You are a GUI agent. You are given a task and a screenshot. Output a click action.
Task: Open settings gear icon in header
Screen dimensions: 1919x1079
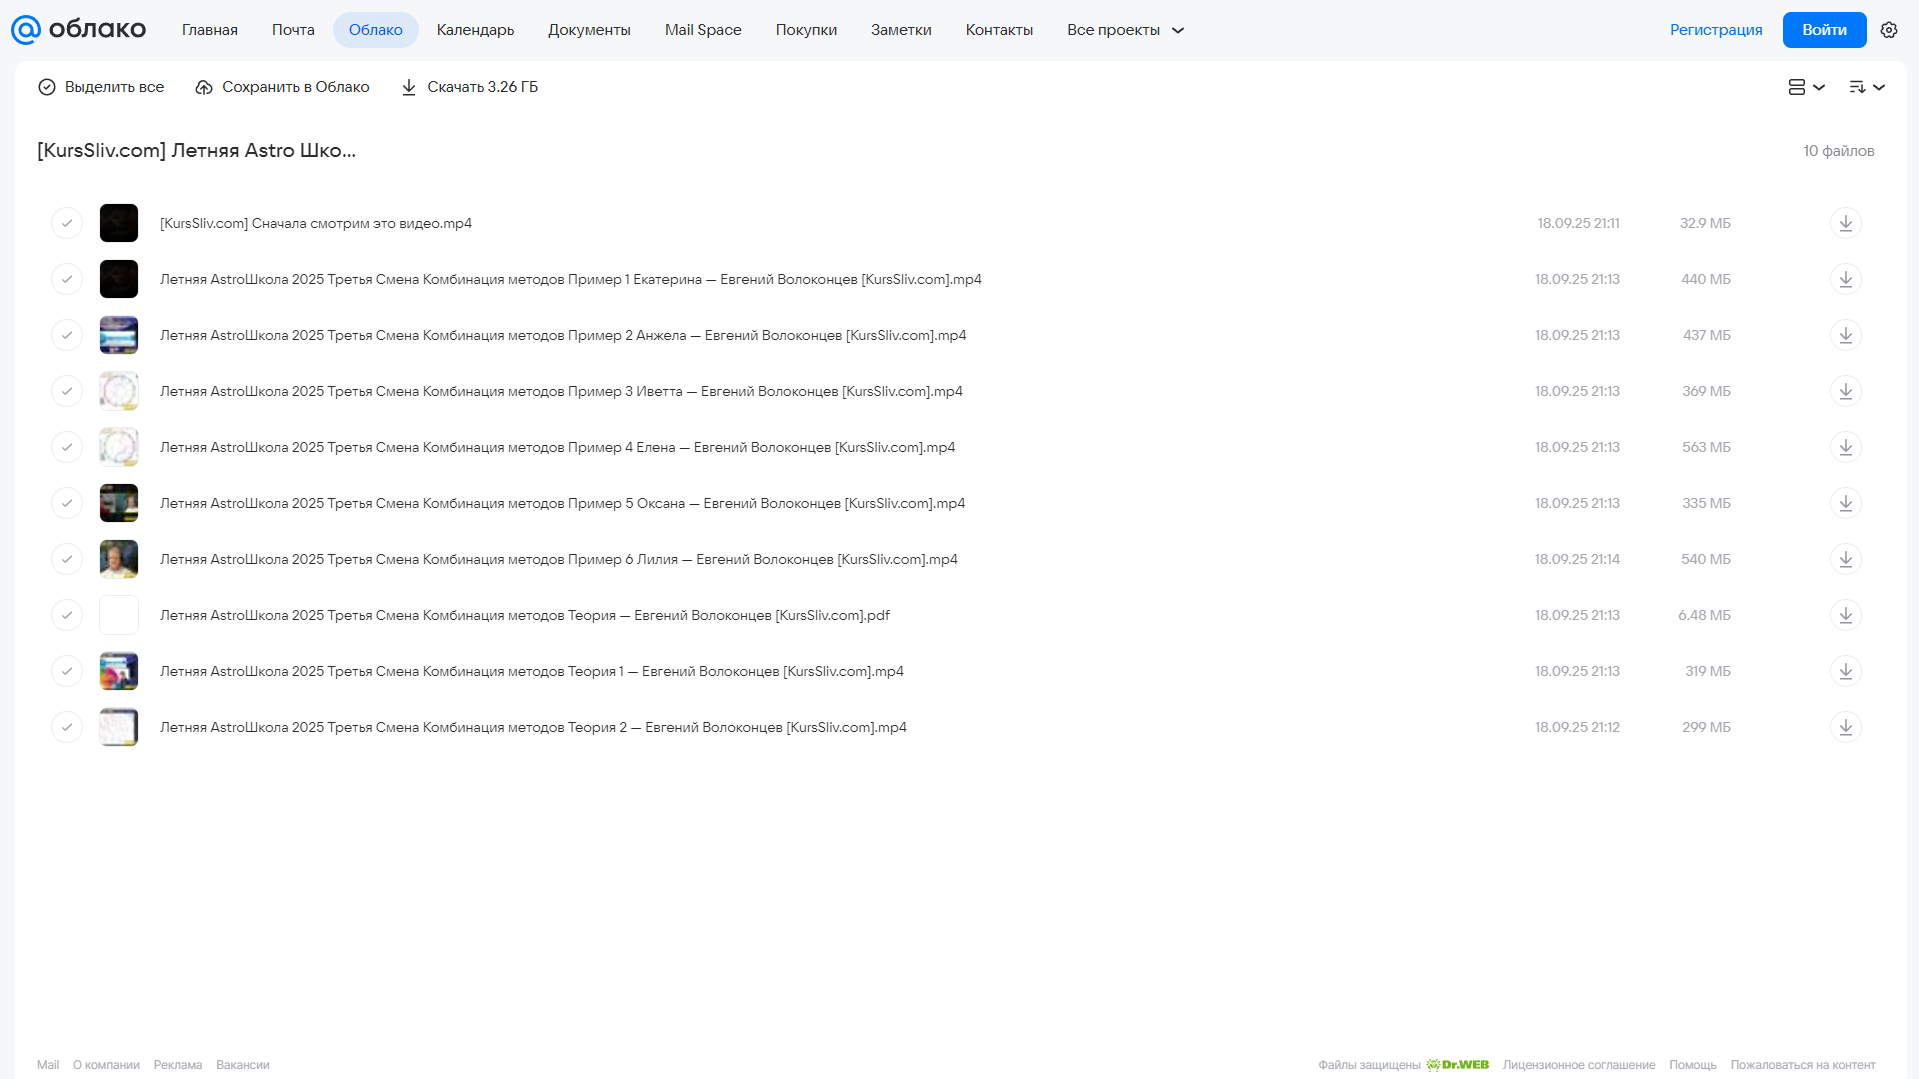(1889, 30)
